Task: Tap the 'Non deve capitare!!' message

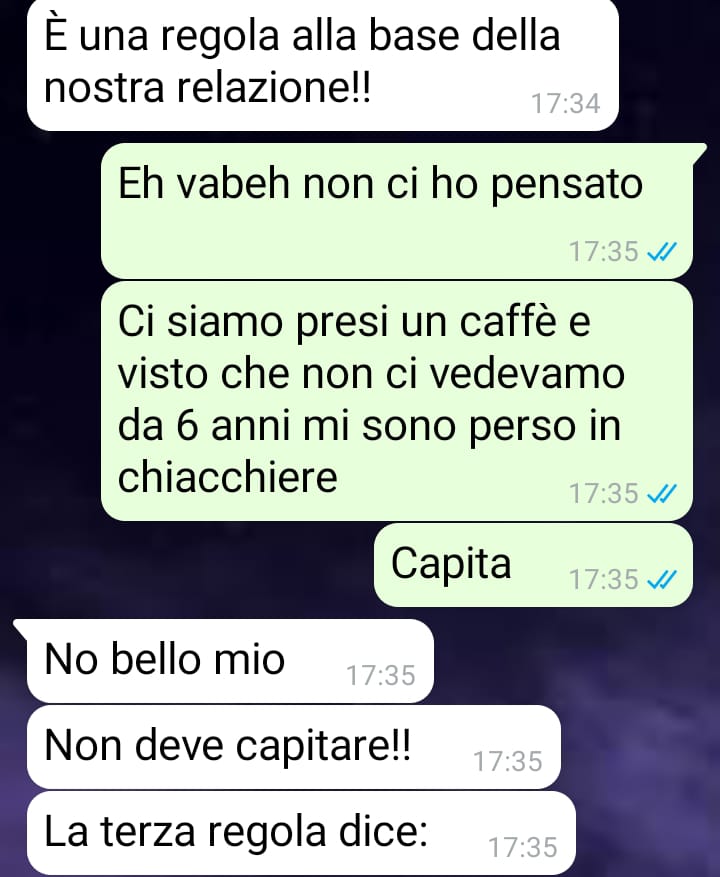Action: coord(294,747)
